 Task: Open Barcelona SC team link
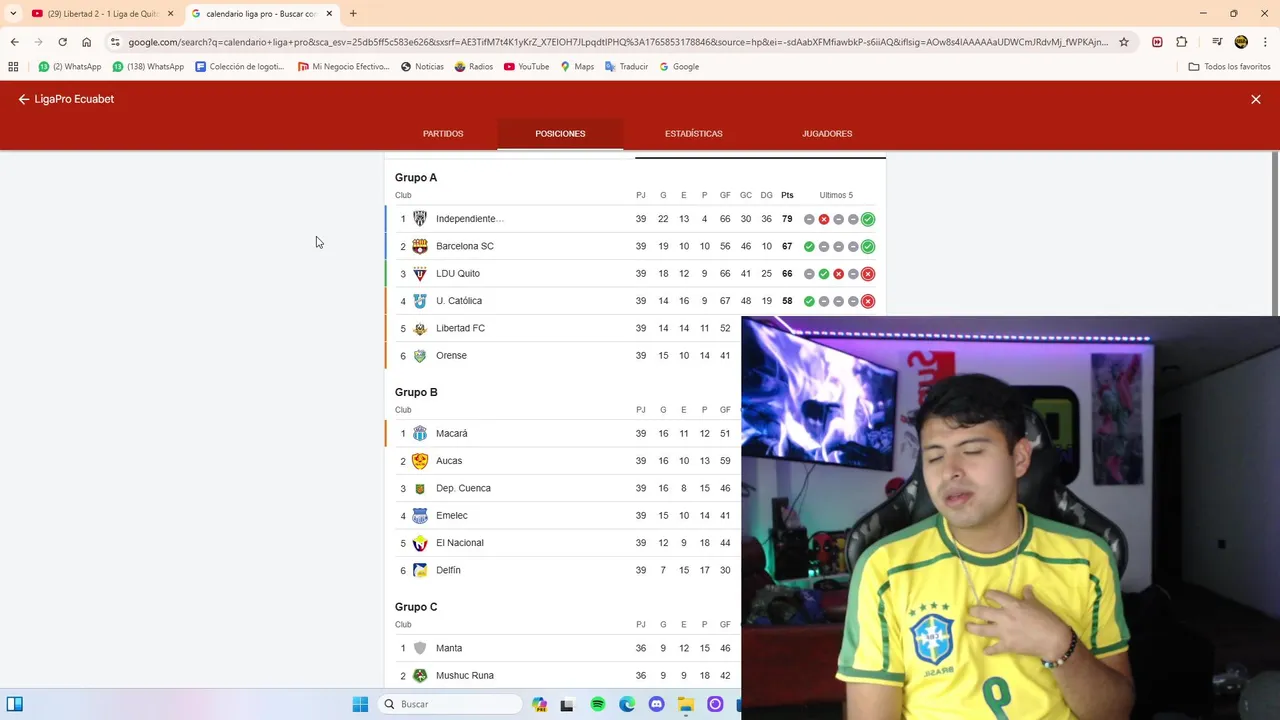(x=465, y=246)
